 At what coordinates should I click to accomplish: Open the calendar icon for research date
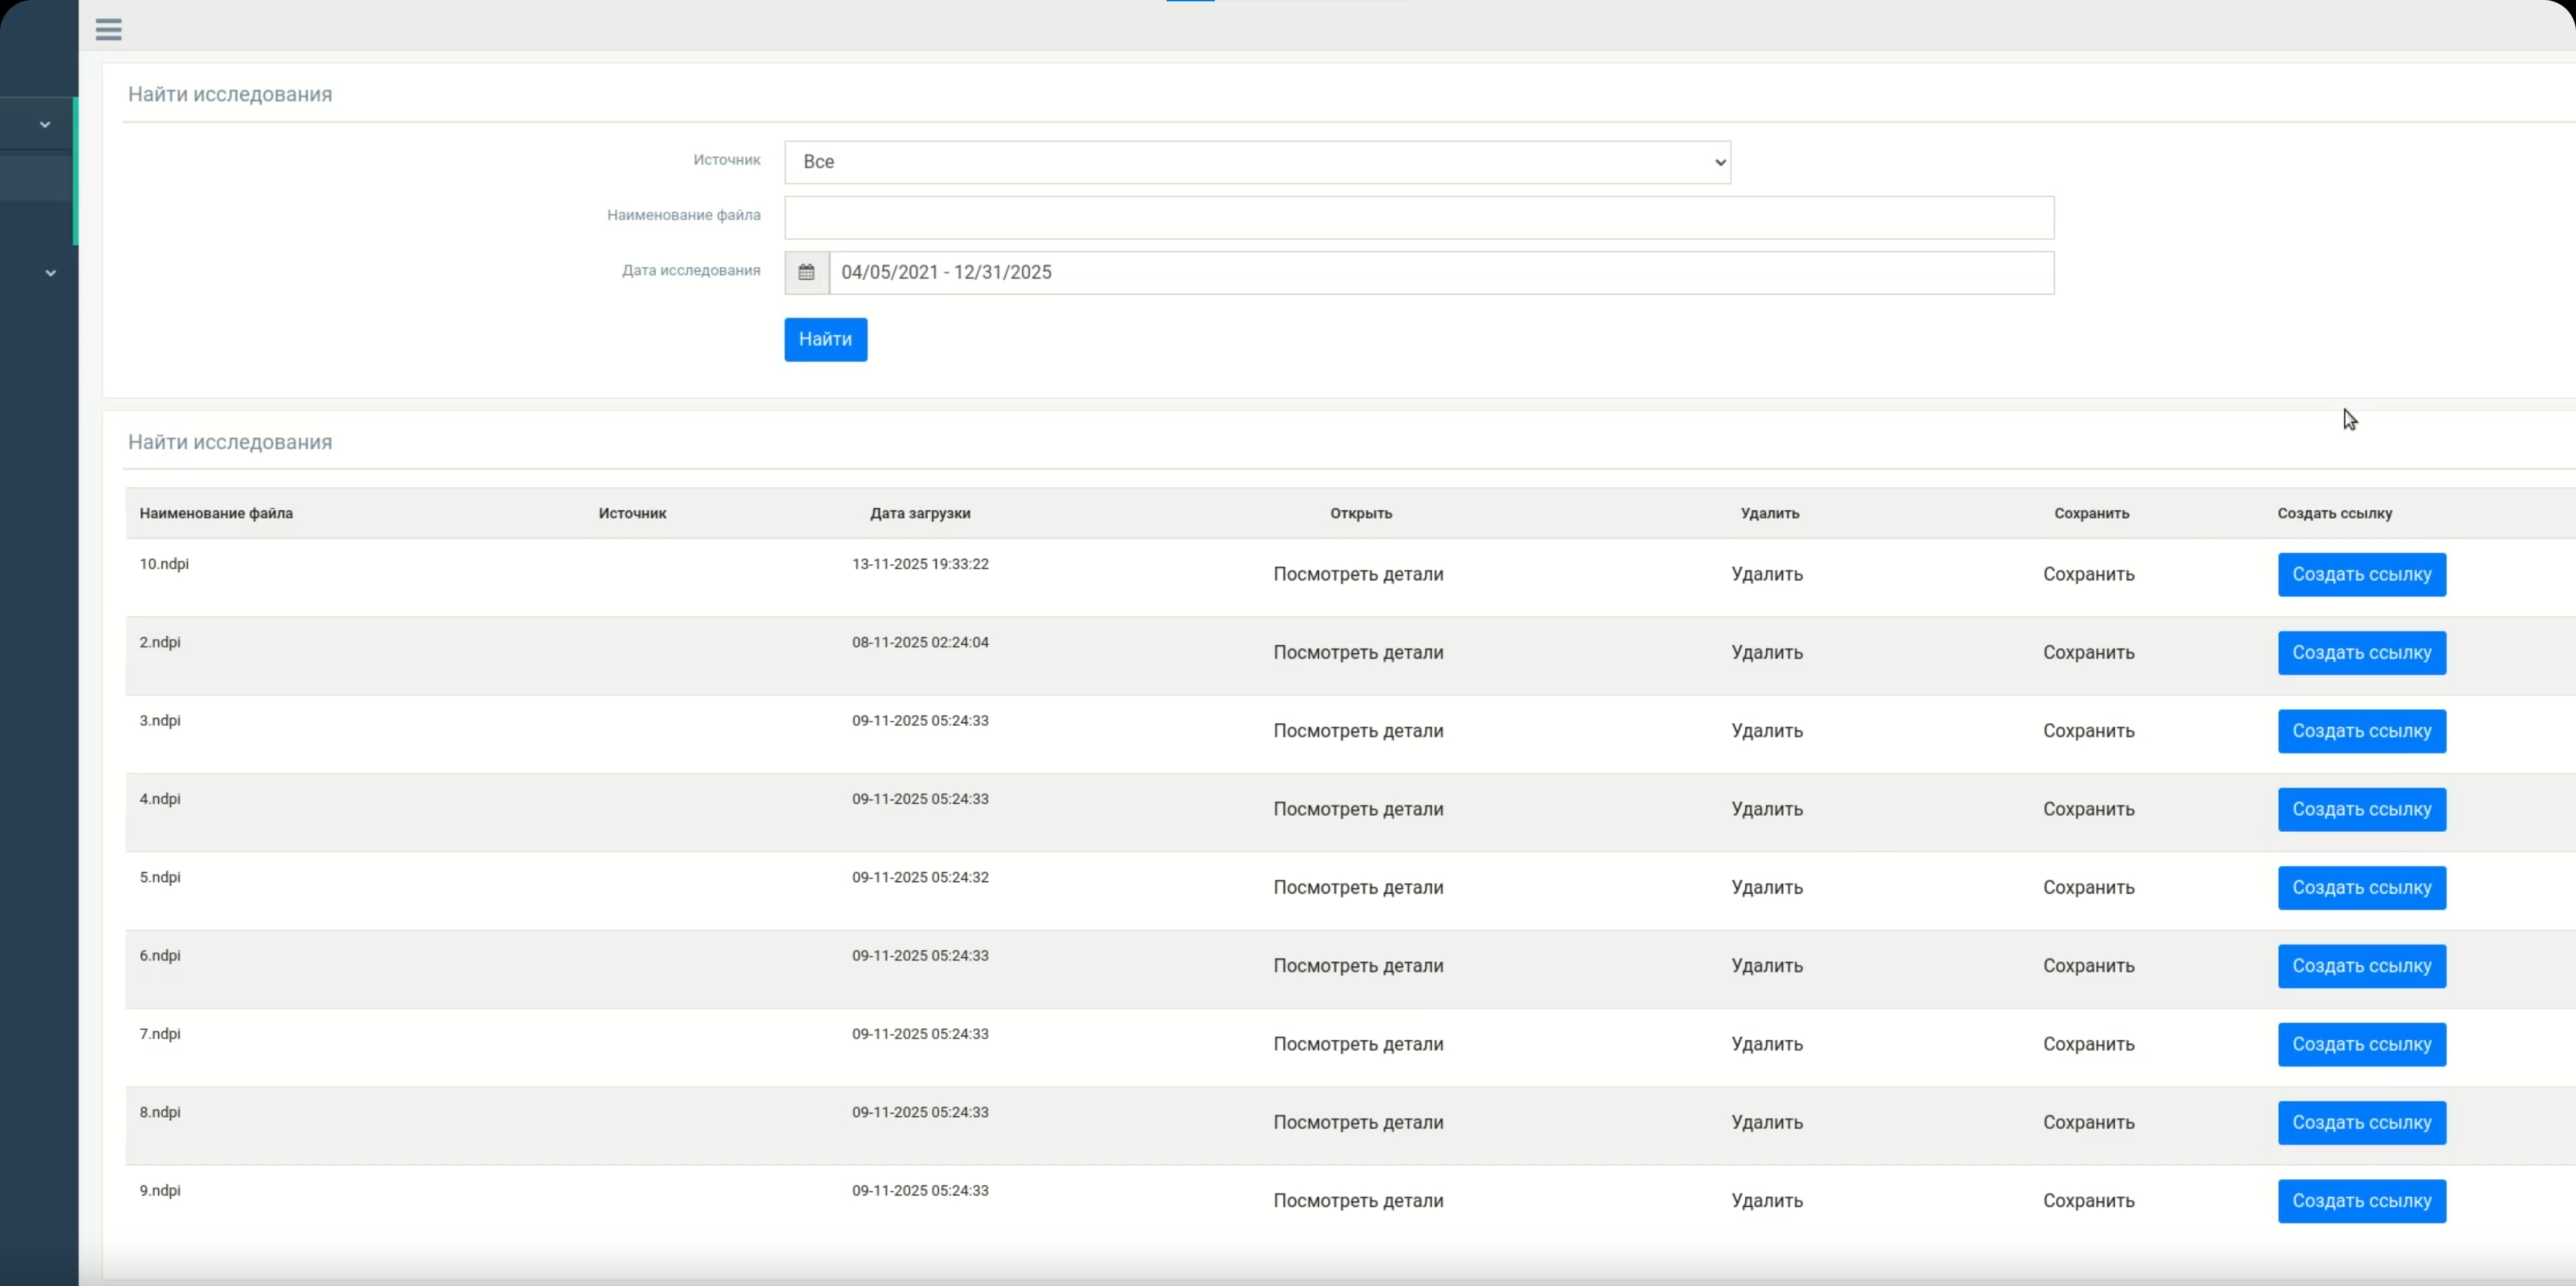tap(807, 273)
